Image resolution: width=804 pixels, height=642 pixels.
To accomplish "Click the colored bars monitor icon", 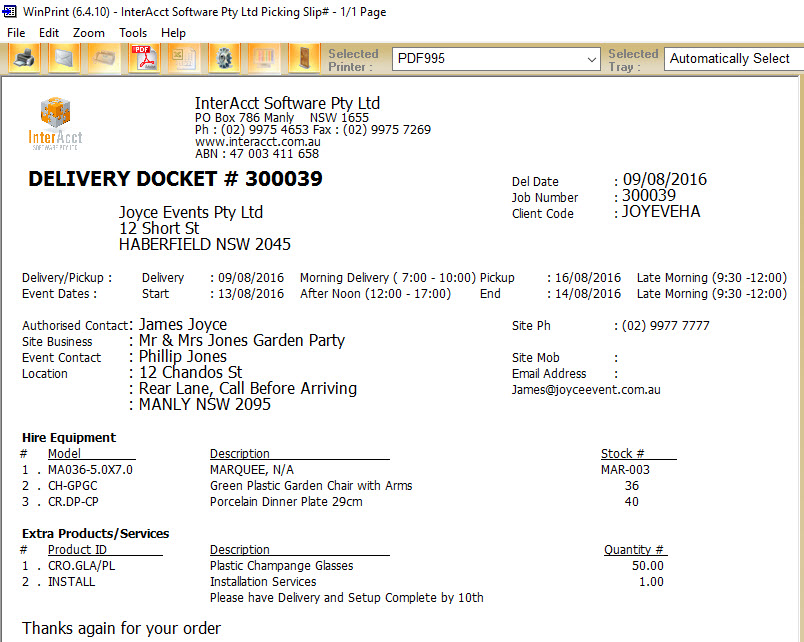I will click(264, 58).
